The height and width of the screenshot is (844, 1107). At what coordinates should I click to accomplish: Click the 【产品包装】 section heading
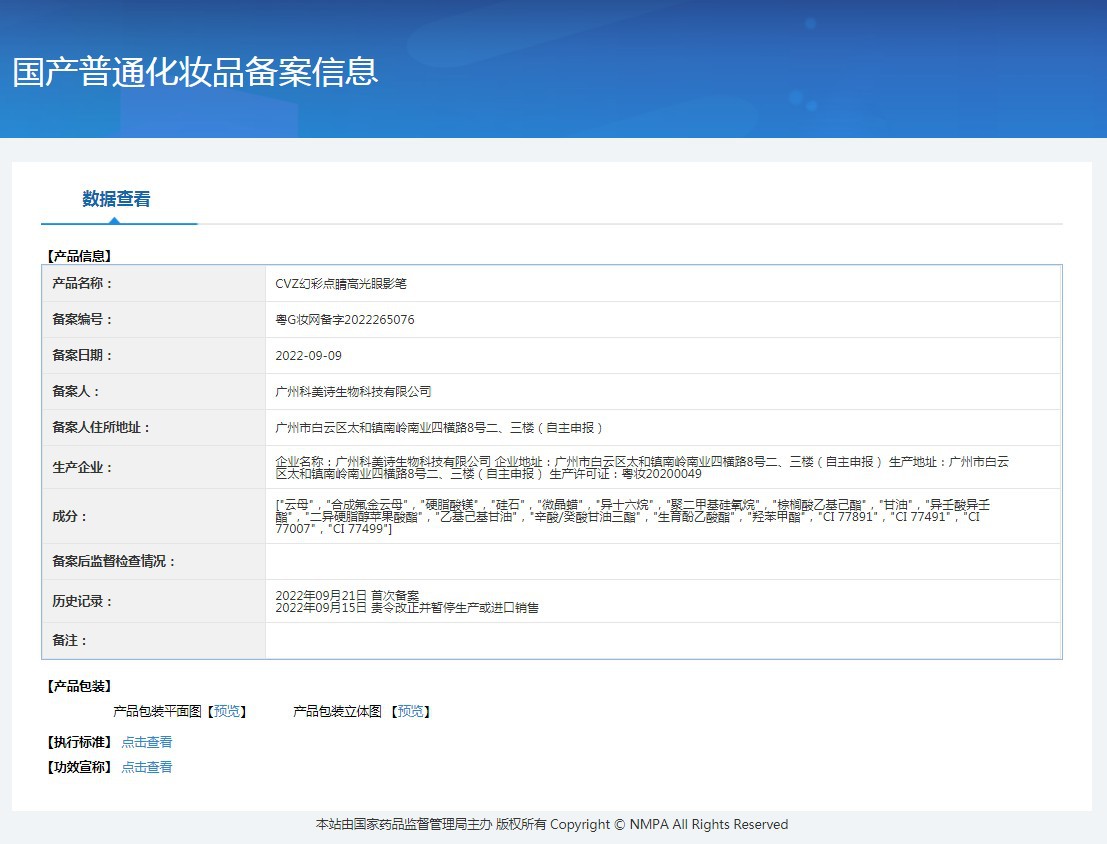pos(79,686)
